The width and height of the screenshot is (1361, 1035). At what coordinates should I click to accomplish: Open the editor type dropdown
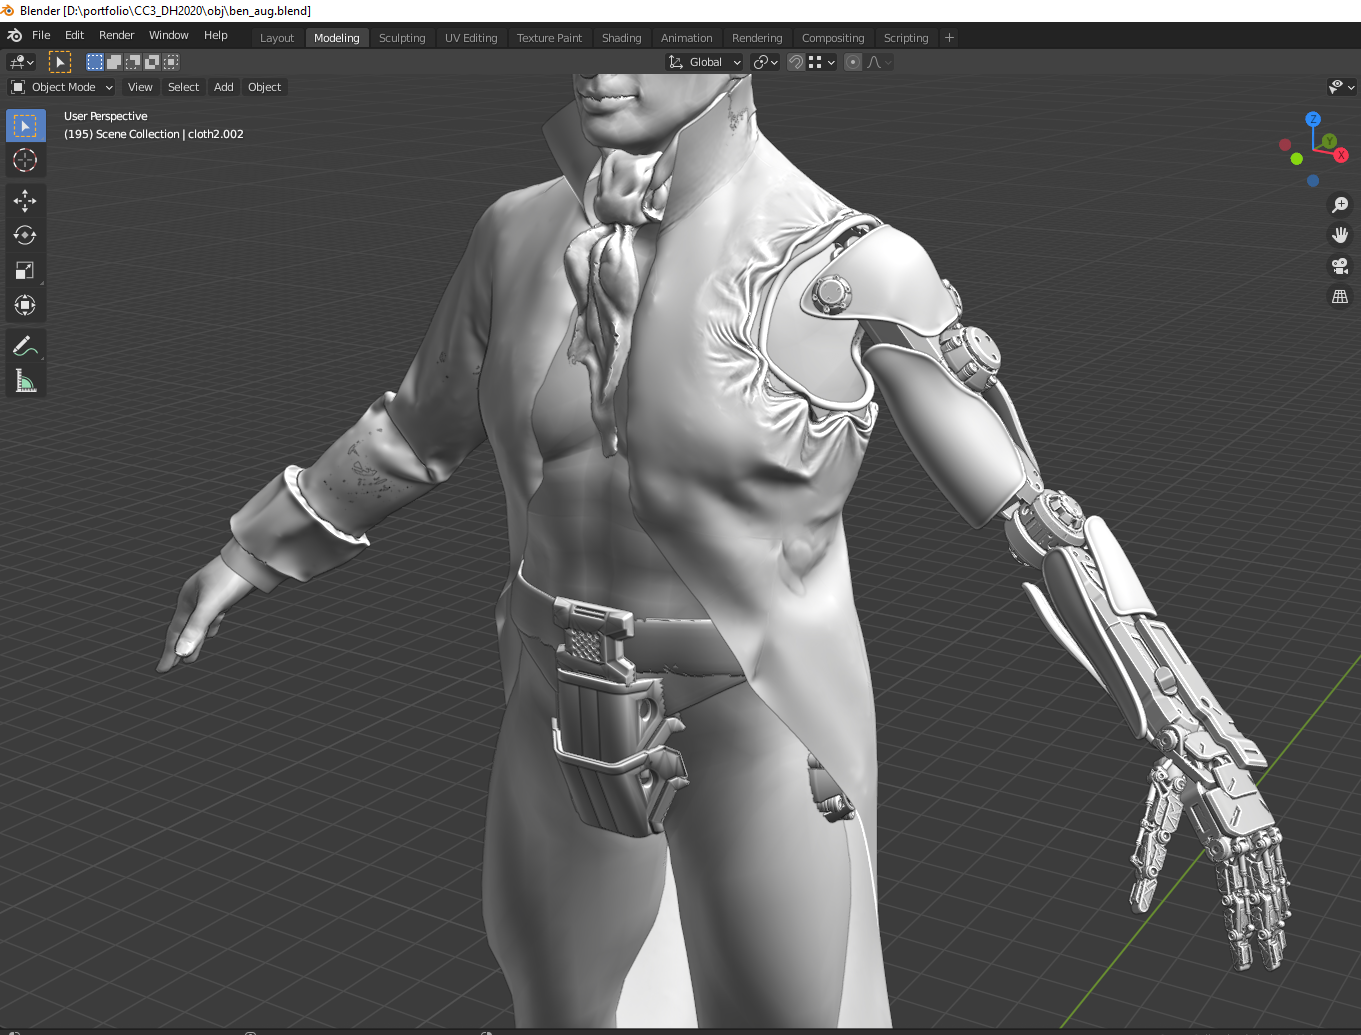21,62
